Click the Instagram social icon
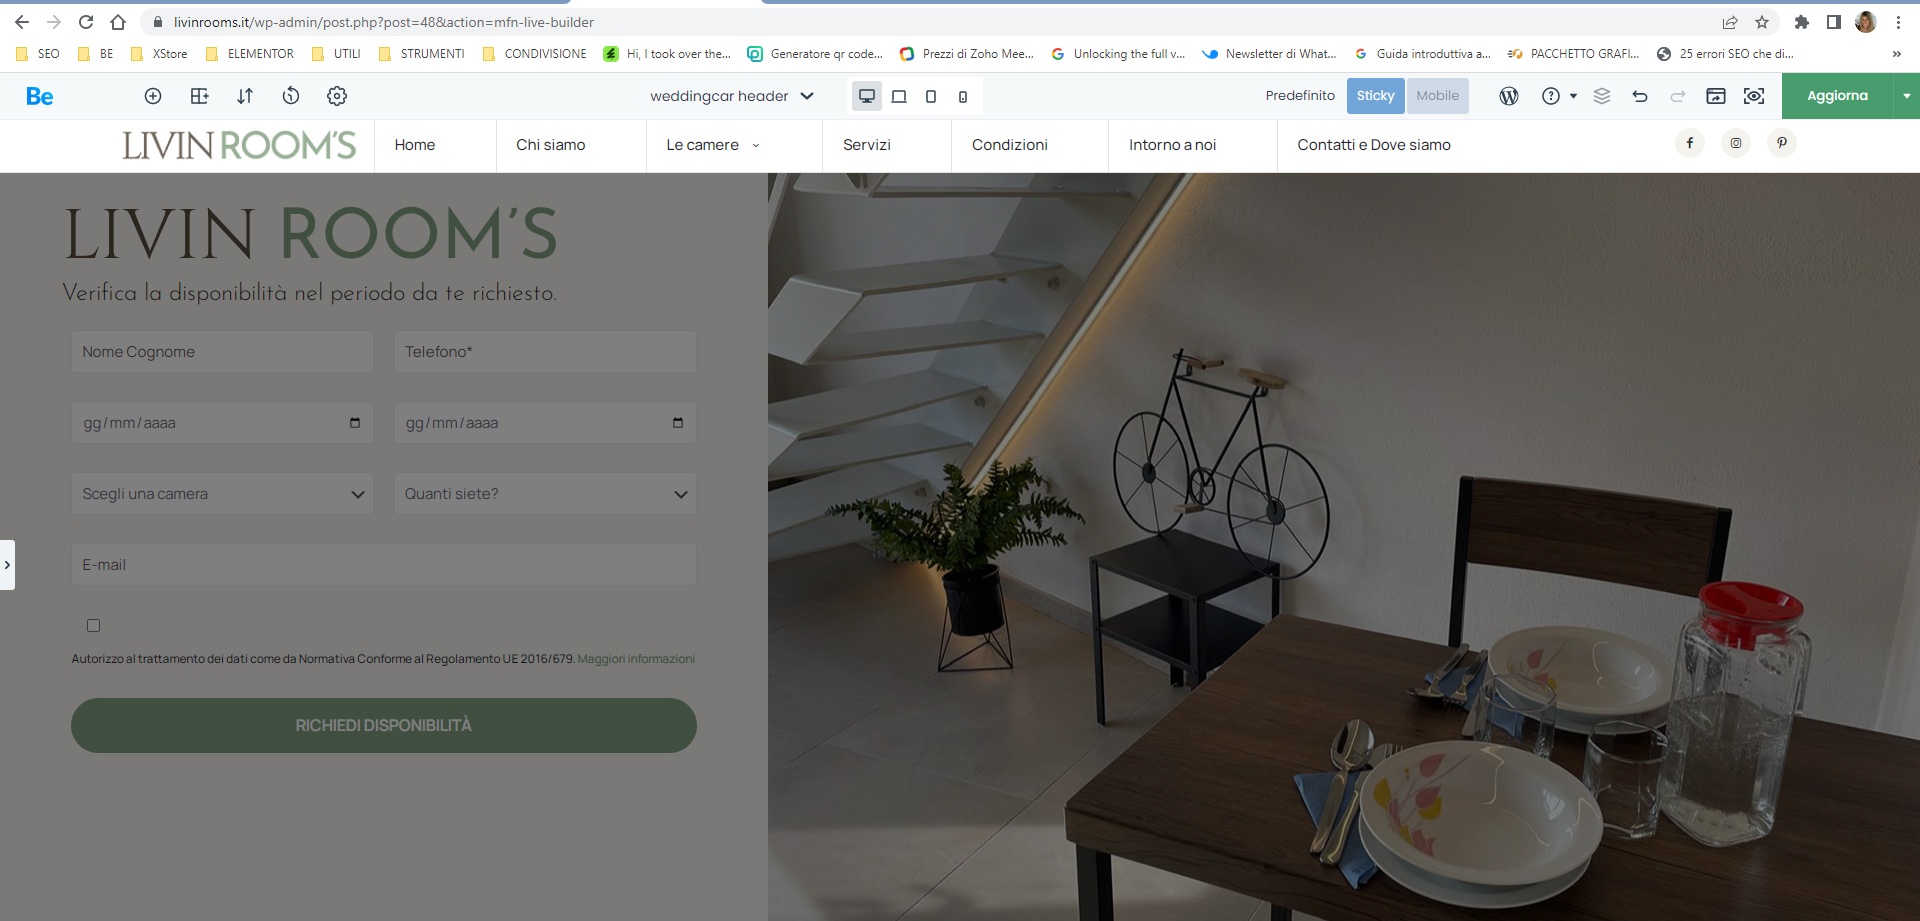This screenshot has width=1920, height=921. tap(1736, 143)
